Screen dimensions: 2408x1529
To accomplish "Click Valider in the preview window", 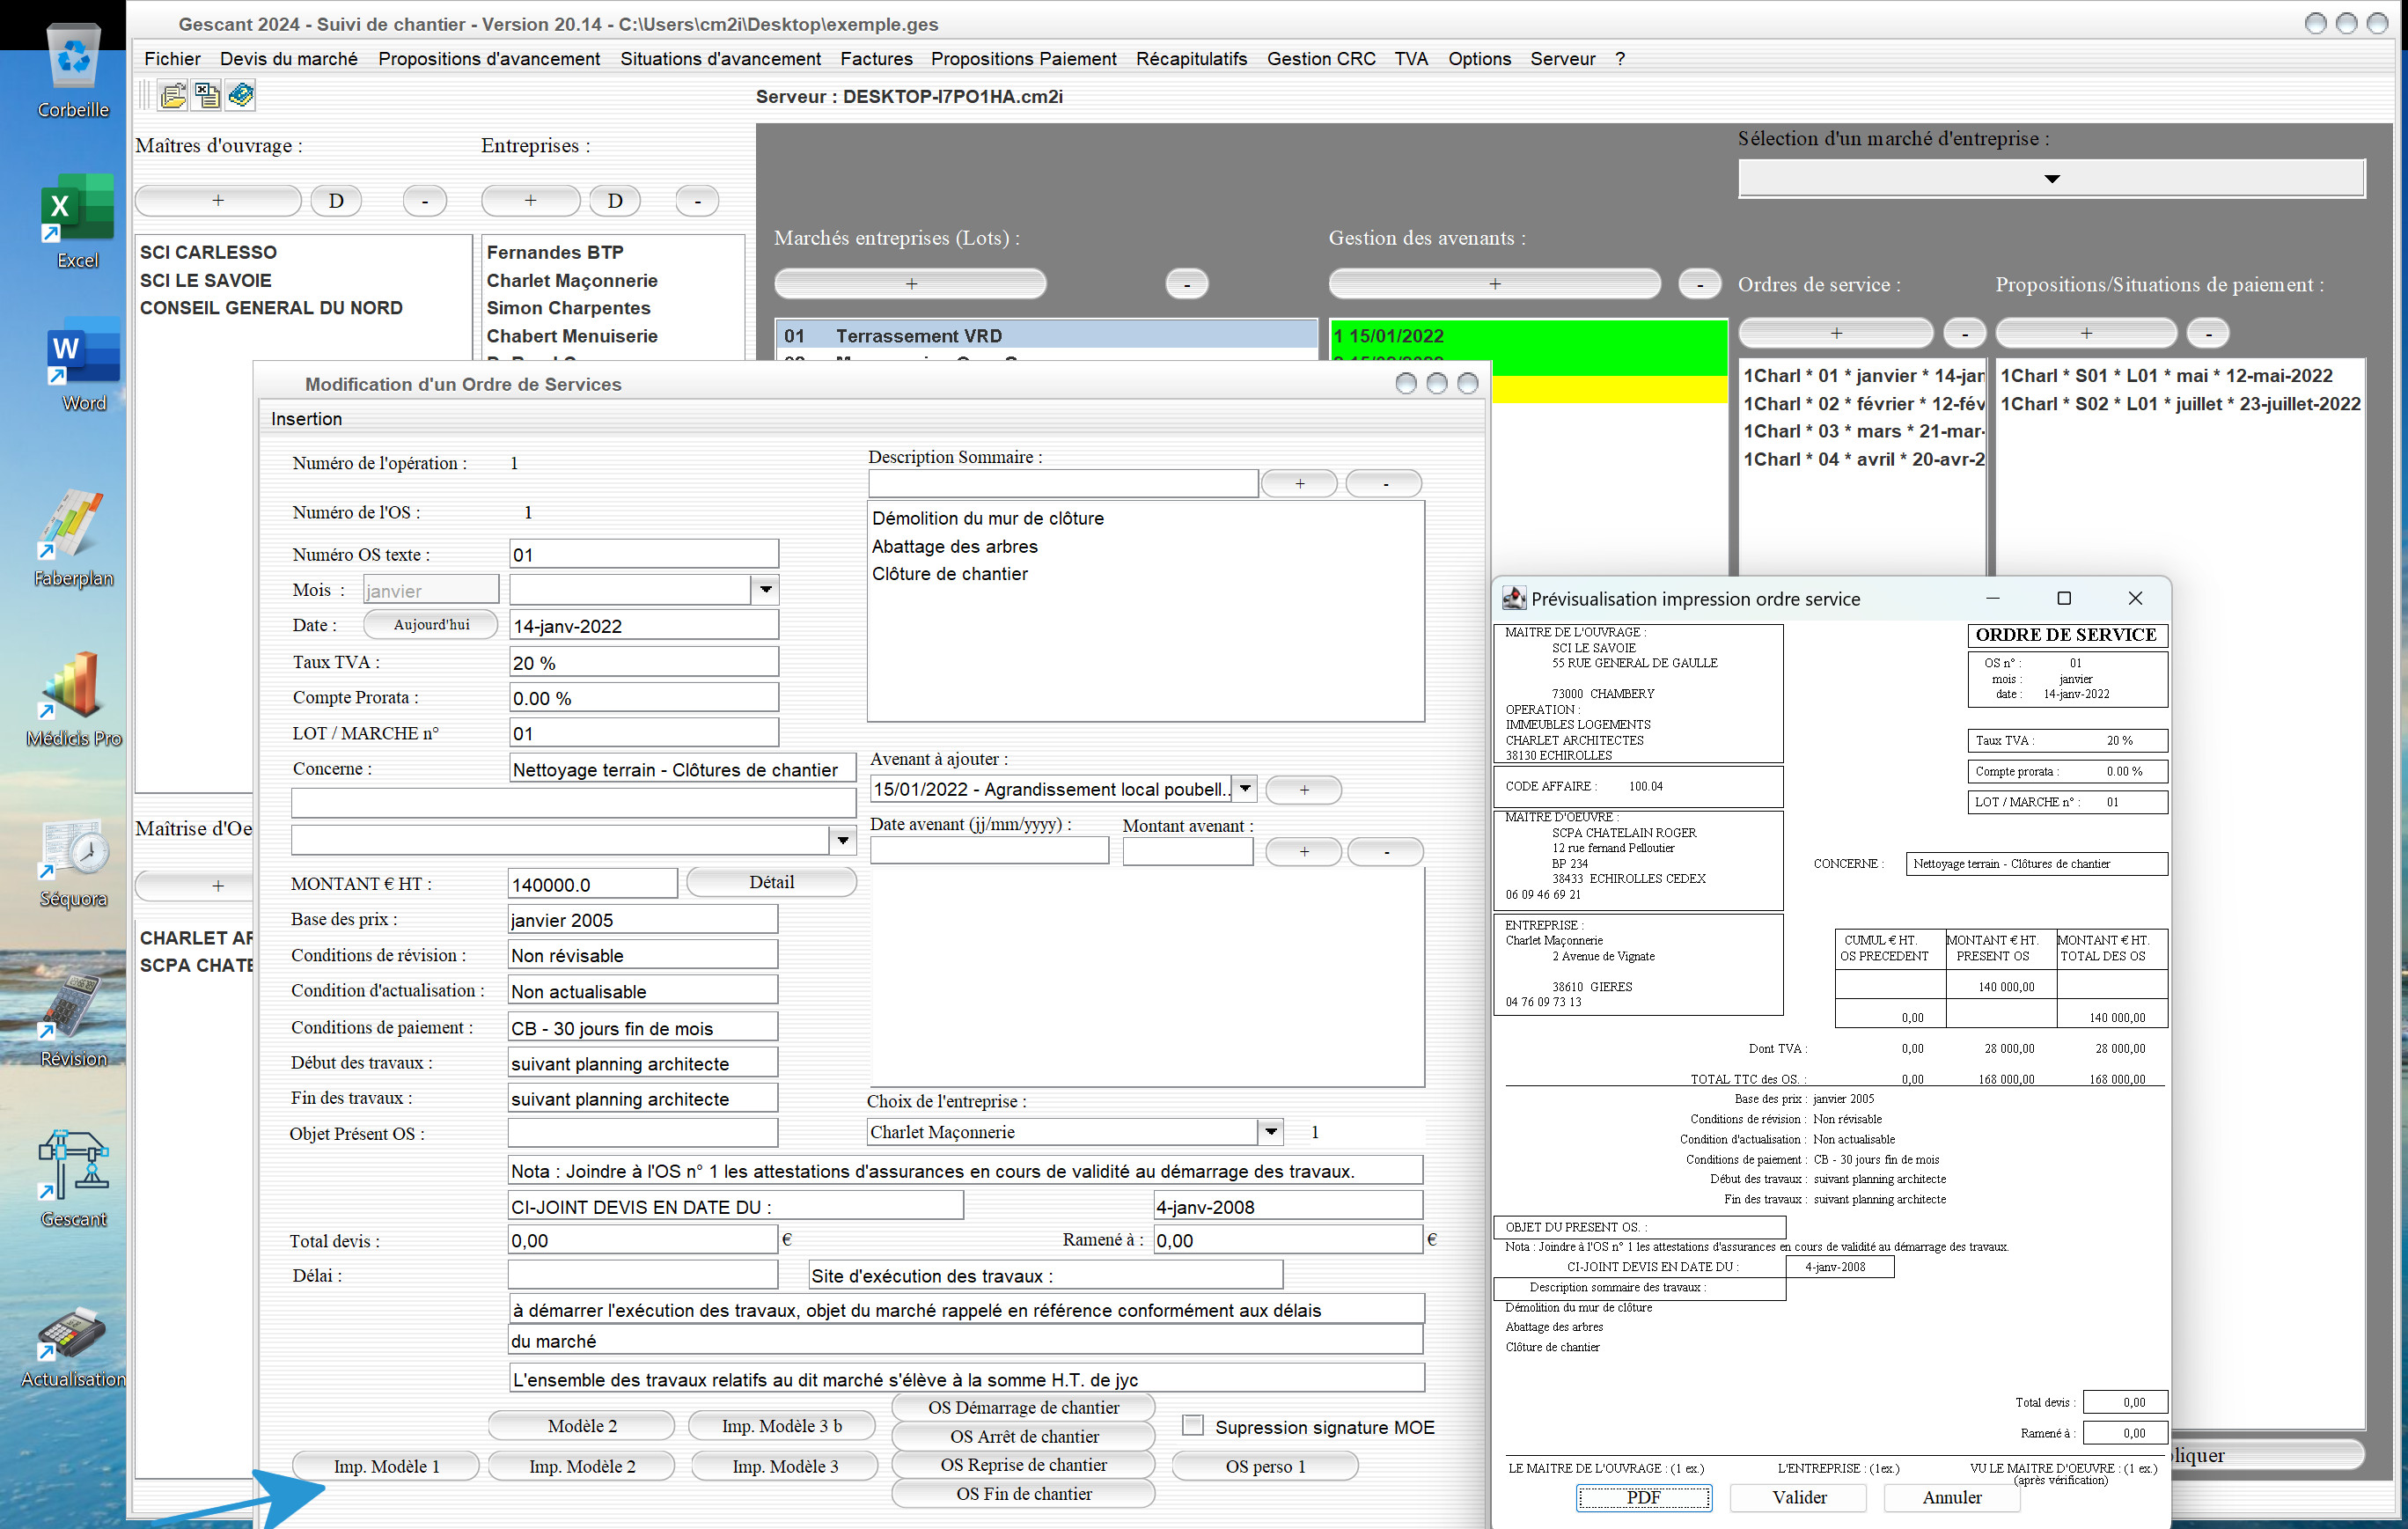I will pyautogui.click(x=1799, y=1497).
